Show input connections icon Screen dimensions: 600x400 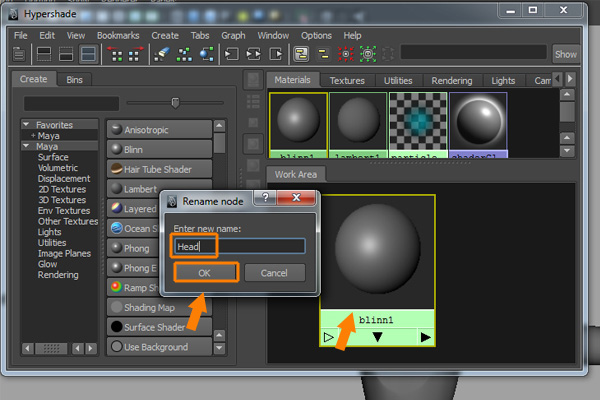(x=232, y=54)
